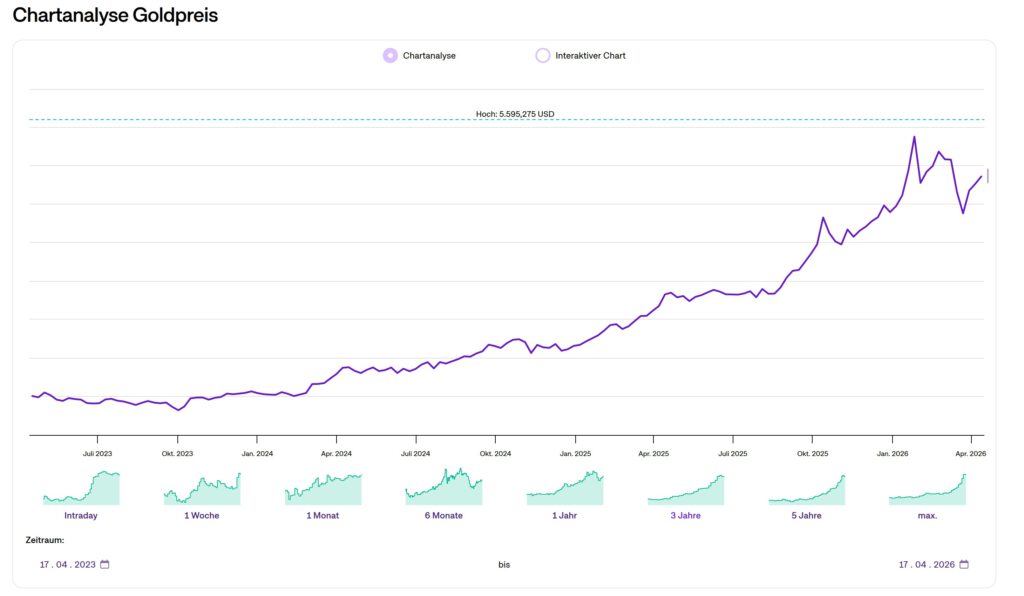Image resolution: width=1024 pixels, height=596 pixels.
Task: Edit the end date field 17.04.2026
Action: click(926, 564)
